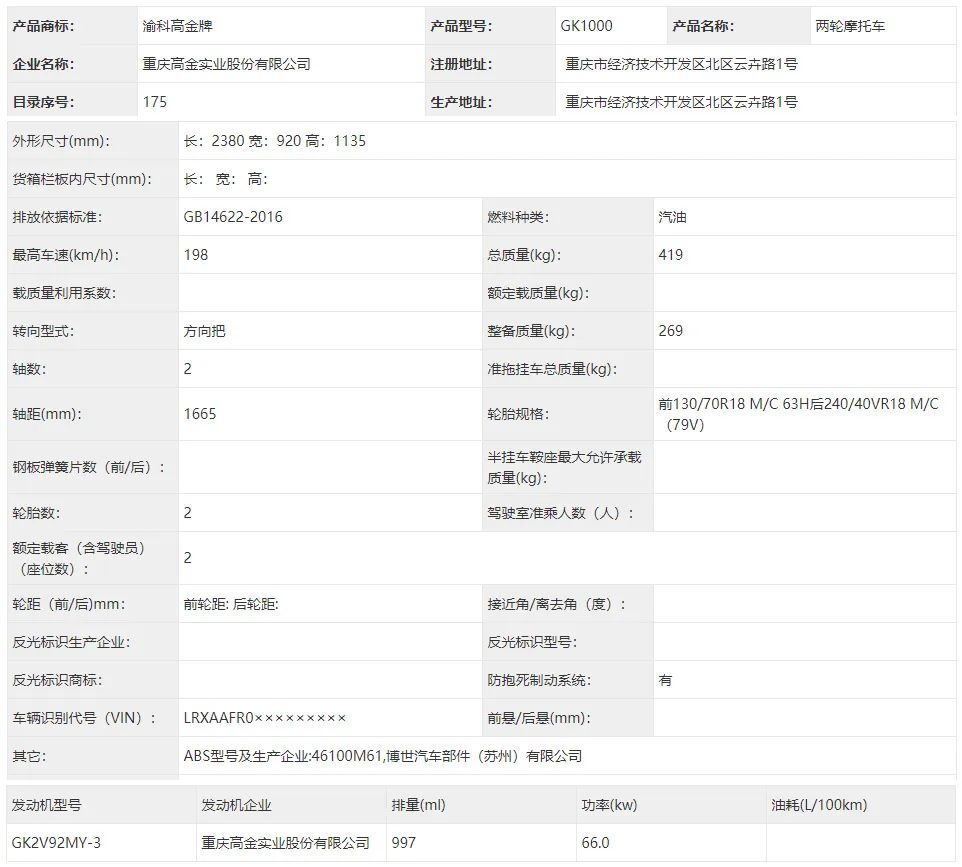
Task: Click the 产品商标 label
Action: click(43, 26)
